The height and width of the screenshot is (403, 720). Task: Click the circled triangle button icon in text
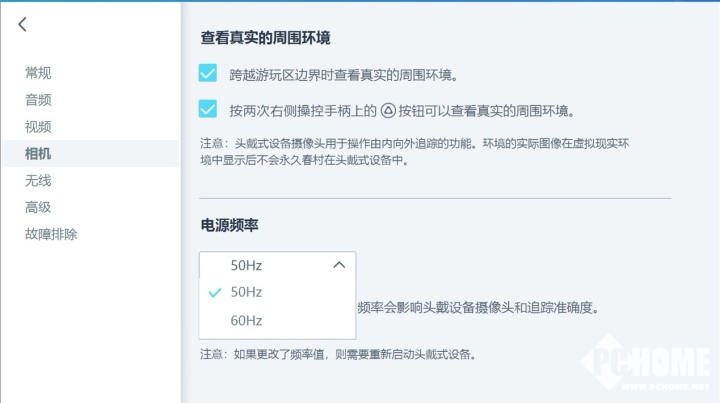tap(388, 111)
